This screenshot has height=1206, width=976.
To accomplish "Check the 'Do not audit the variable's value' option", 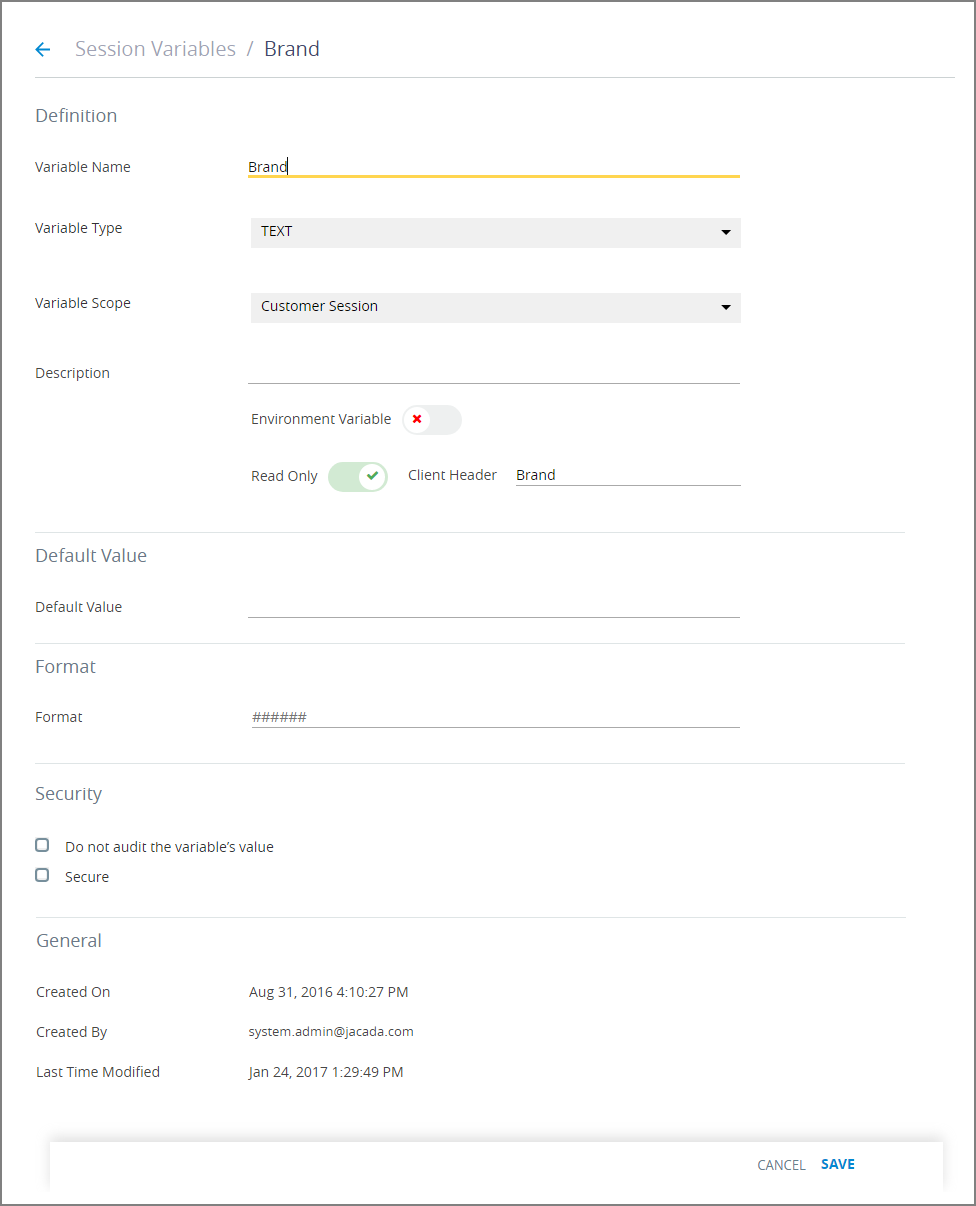I will [x=42, y=844].
